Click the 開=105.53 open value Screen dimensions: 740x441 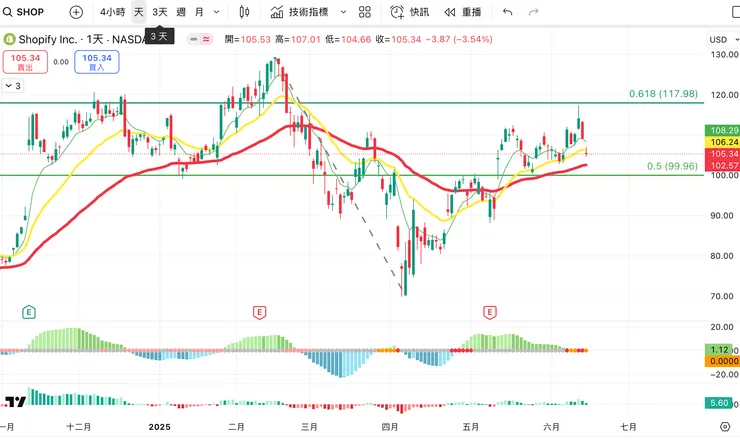coord(248,40)
